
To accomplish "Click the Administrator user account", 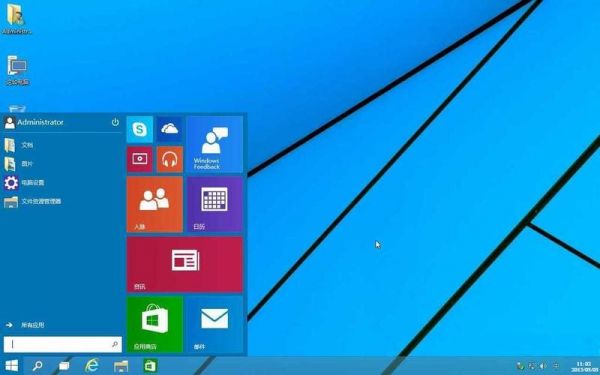I will tap(34, 122).
